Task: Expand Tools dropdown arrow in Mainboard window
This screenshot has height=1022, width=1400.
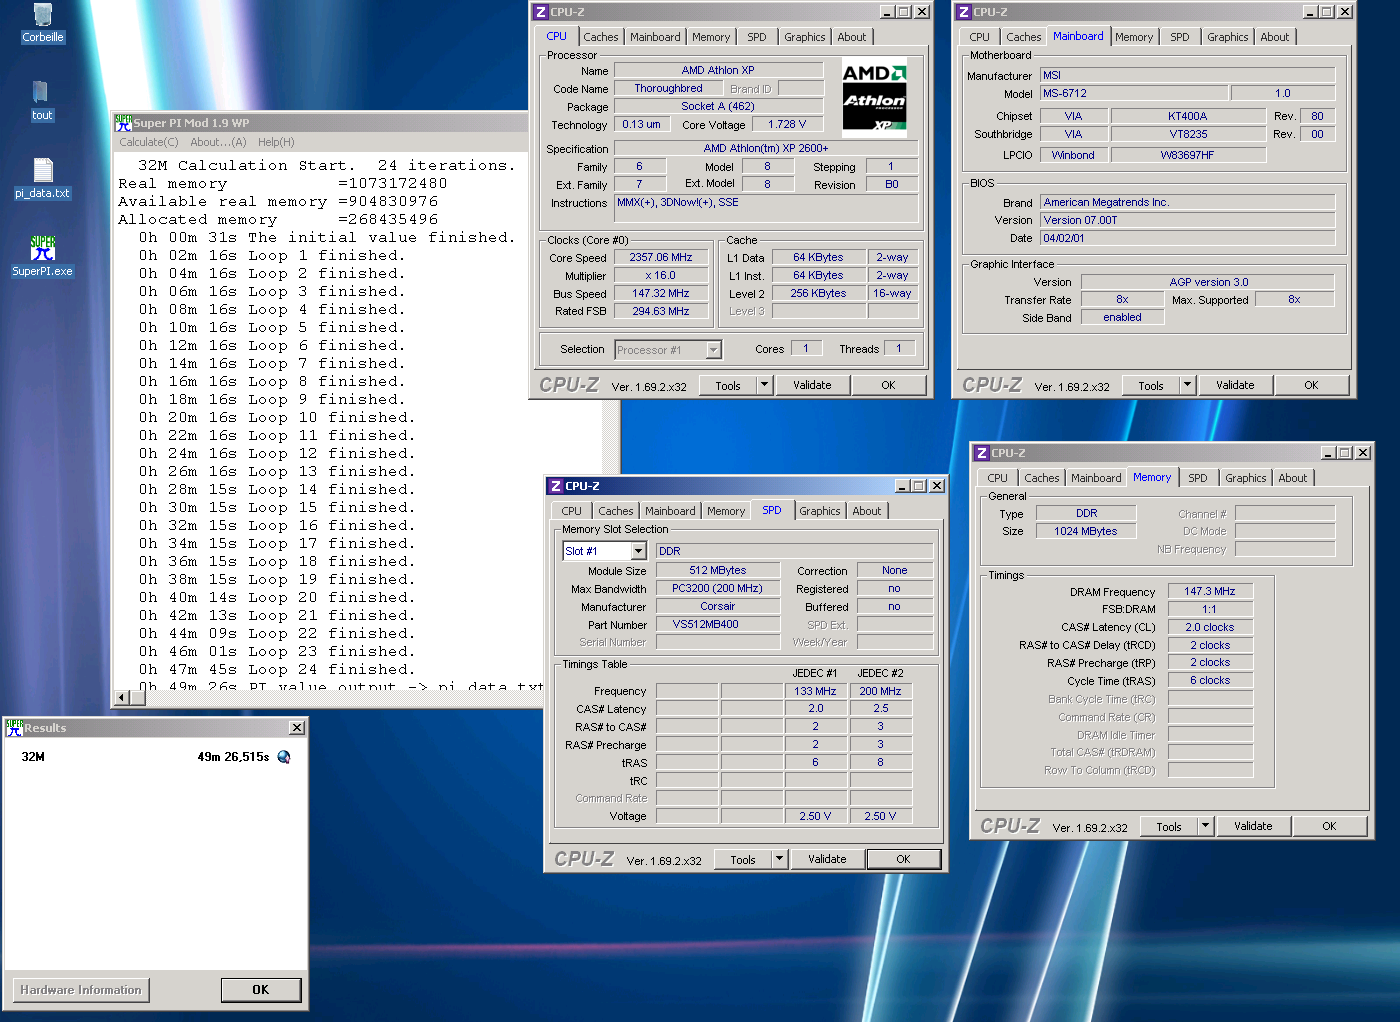Action: coord(1187,385)
